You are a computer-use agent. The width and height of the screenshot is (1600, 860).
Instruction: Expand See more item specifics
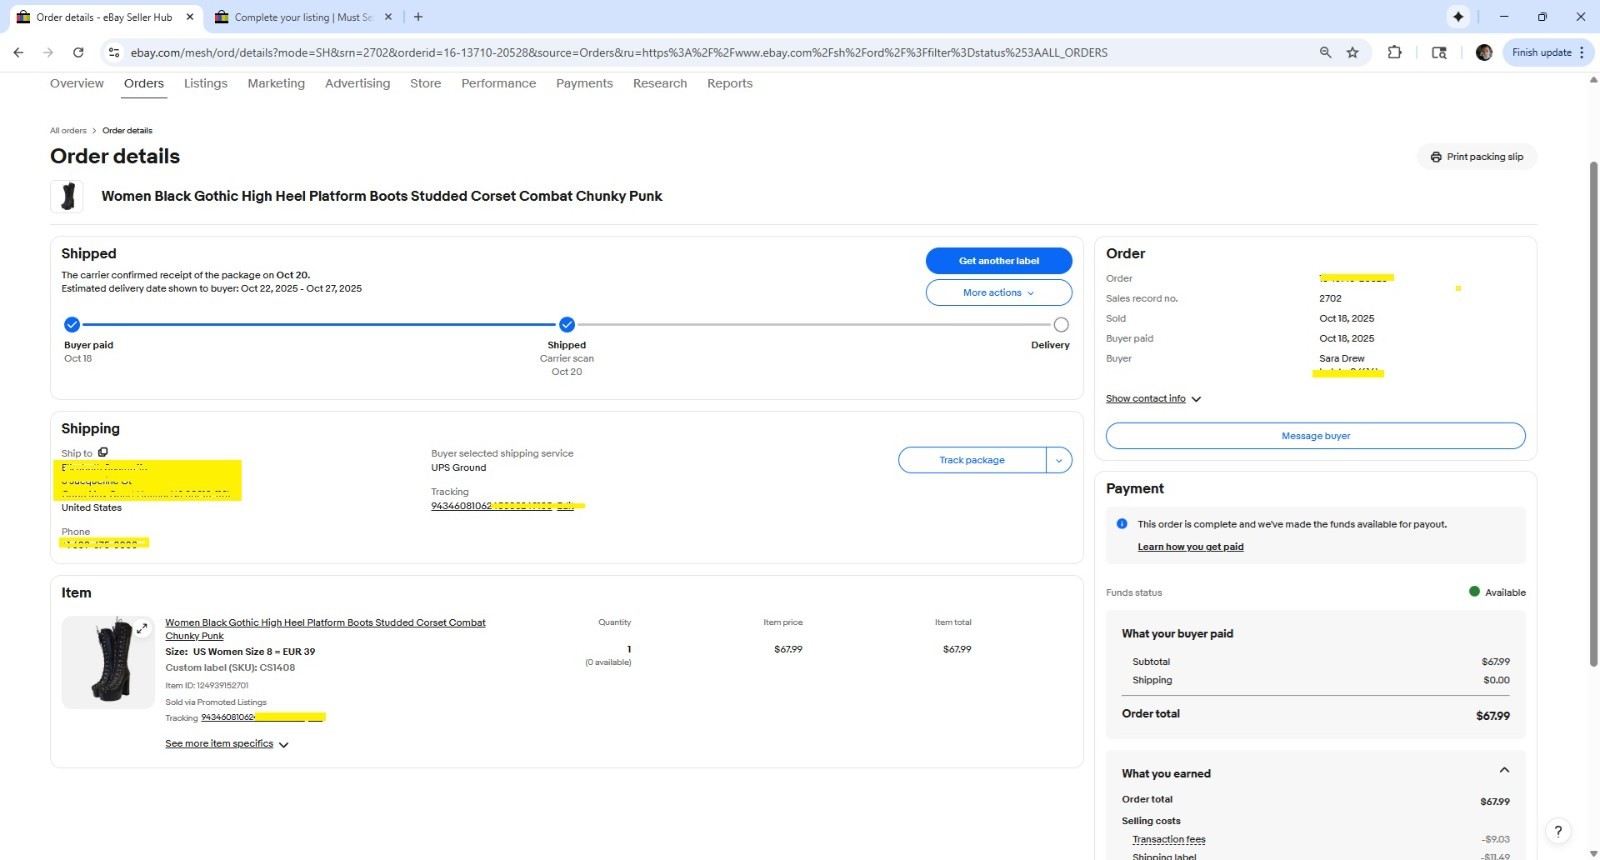tap(227, 744)
